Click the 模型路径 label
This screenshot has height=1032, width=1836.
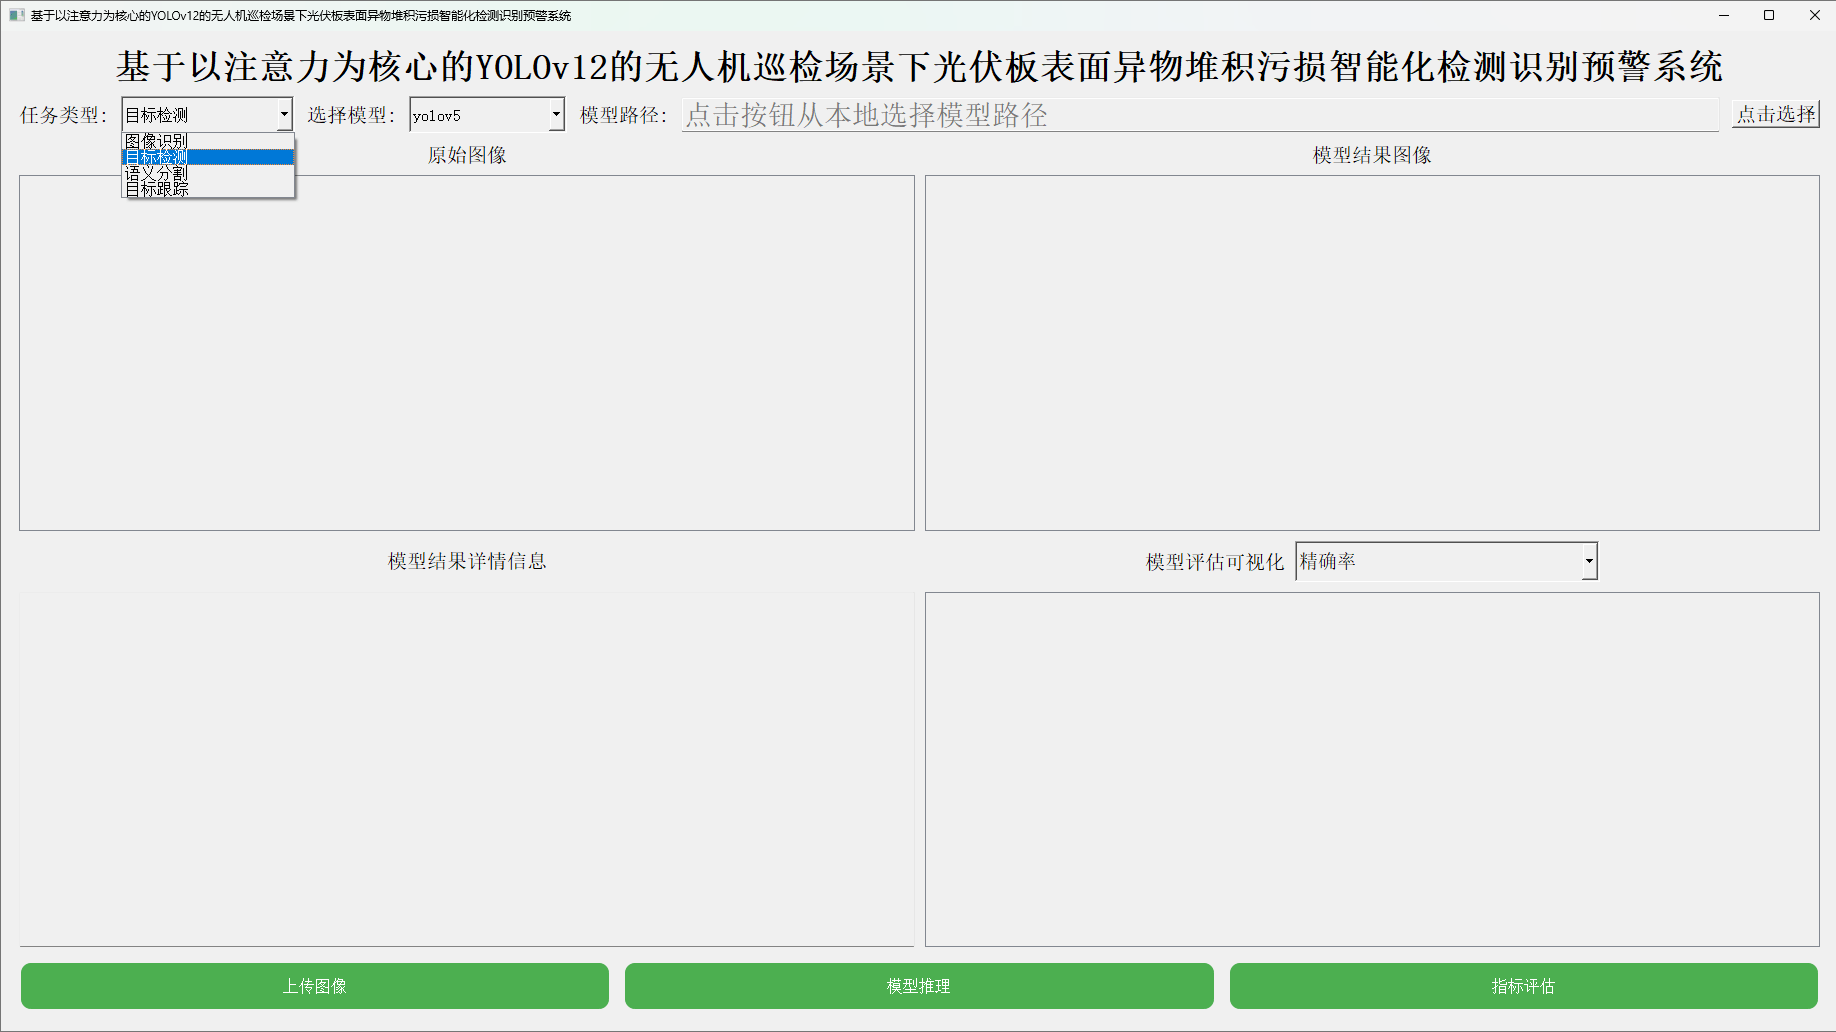624,115
